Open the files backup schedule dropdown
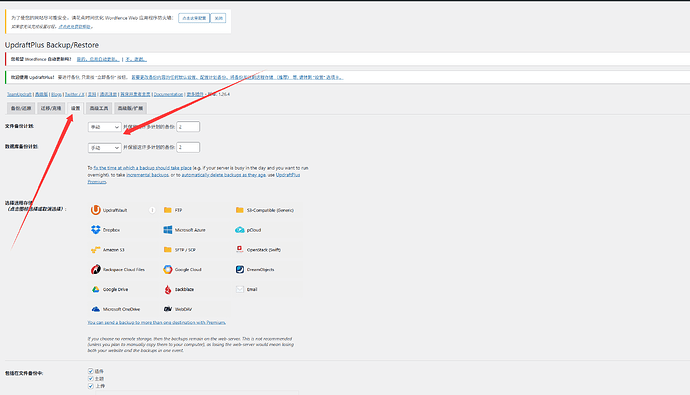Viewport: 690px width, 395px height. click(104, 127)
